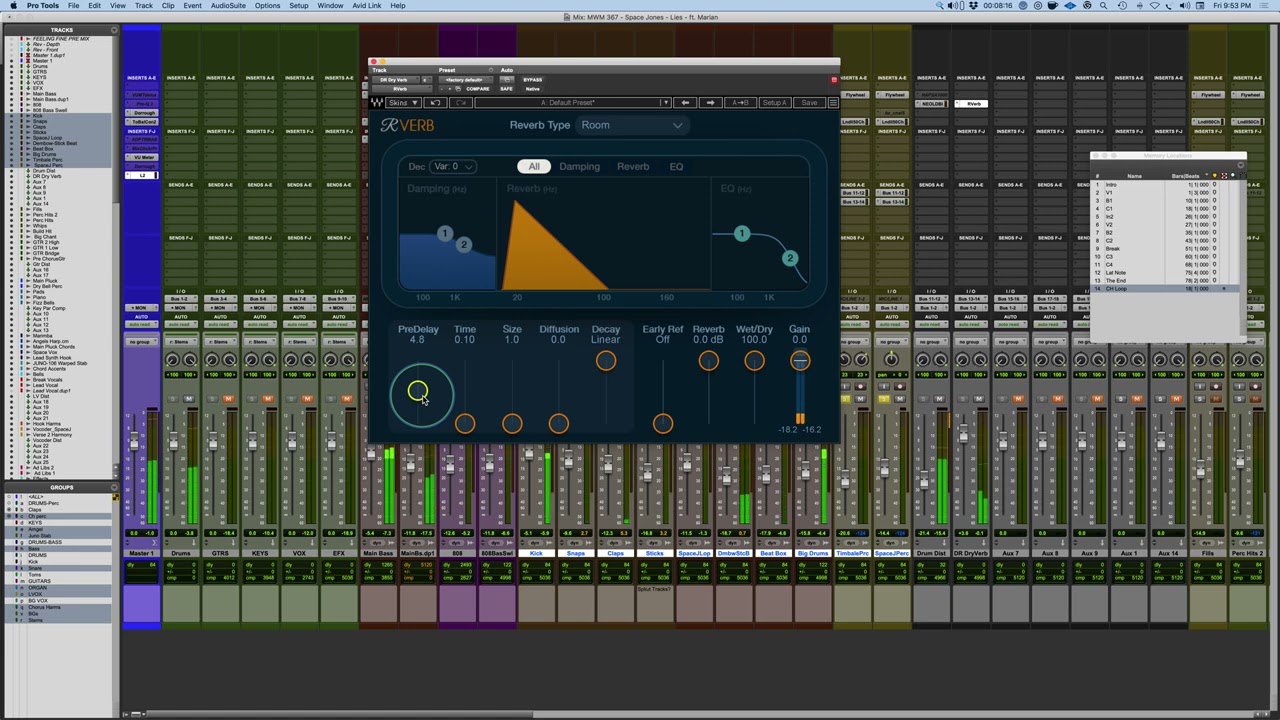Redo the RVerb parameter change
The image size is (1280, 720).
[x=460, y=103]
